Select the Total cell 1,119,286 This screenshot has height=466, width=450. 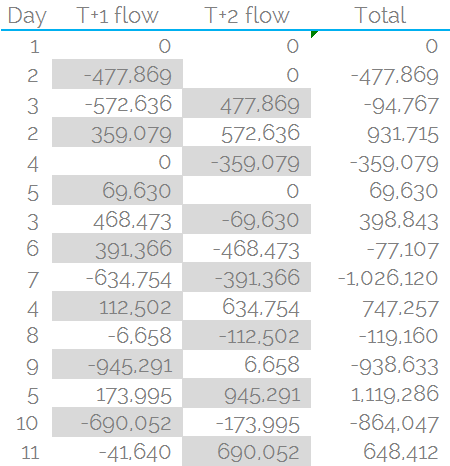click(x=381, y=393)
